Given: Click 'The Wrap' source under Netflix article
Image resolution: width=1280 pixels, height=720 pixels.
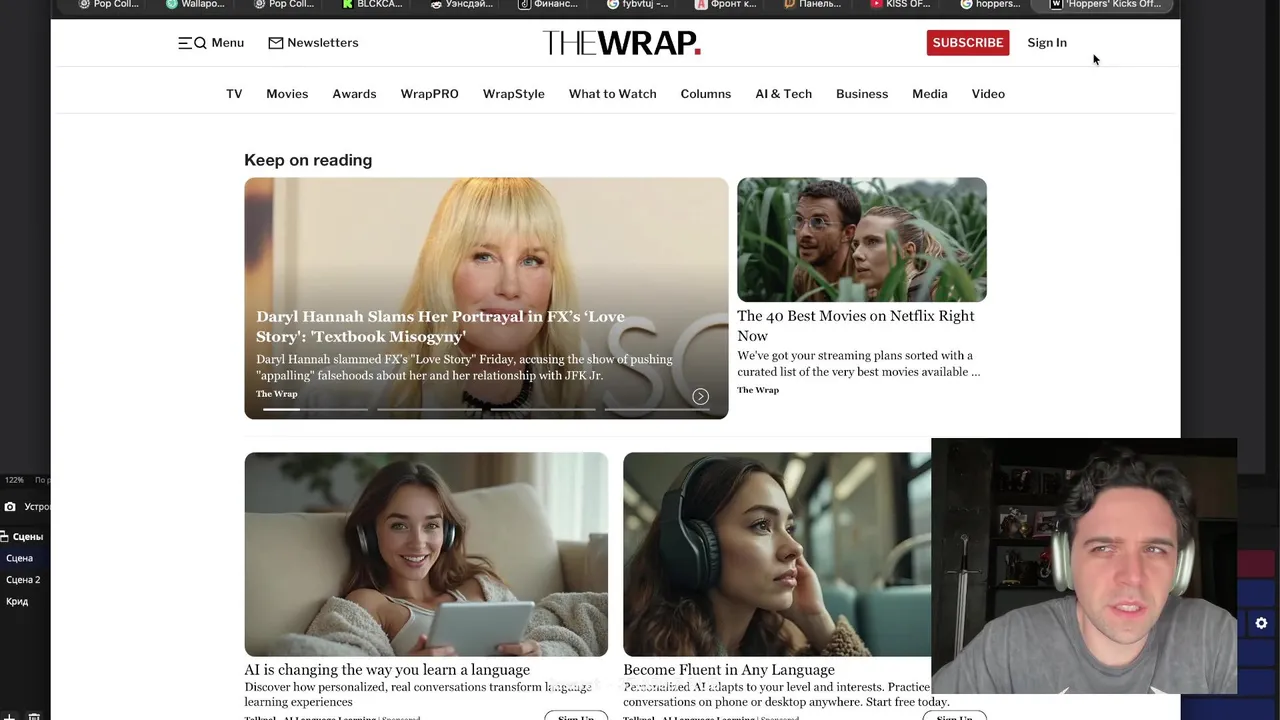Looking at the screenshot, I should [x=758, y=390].
